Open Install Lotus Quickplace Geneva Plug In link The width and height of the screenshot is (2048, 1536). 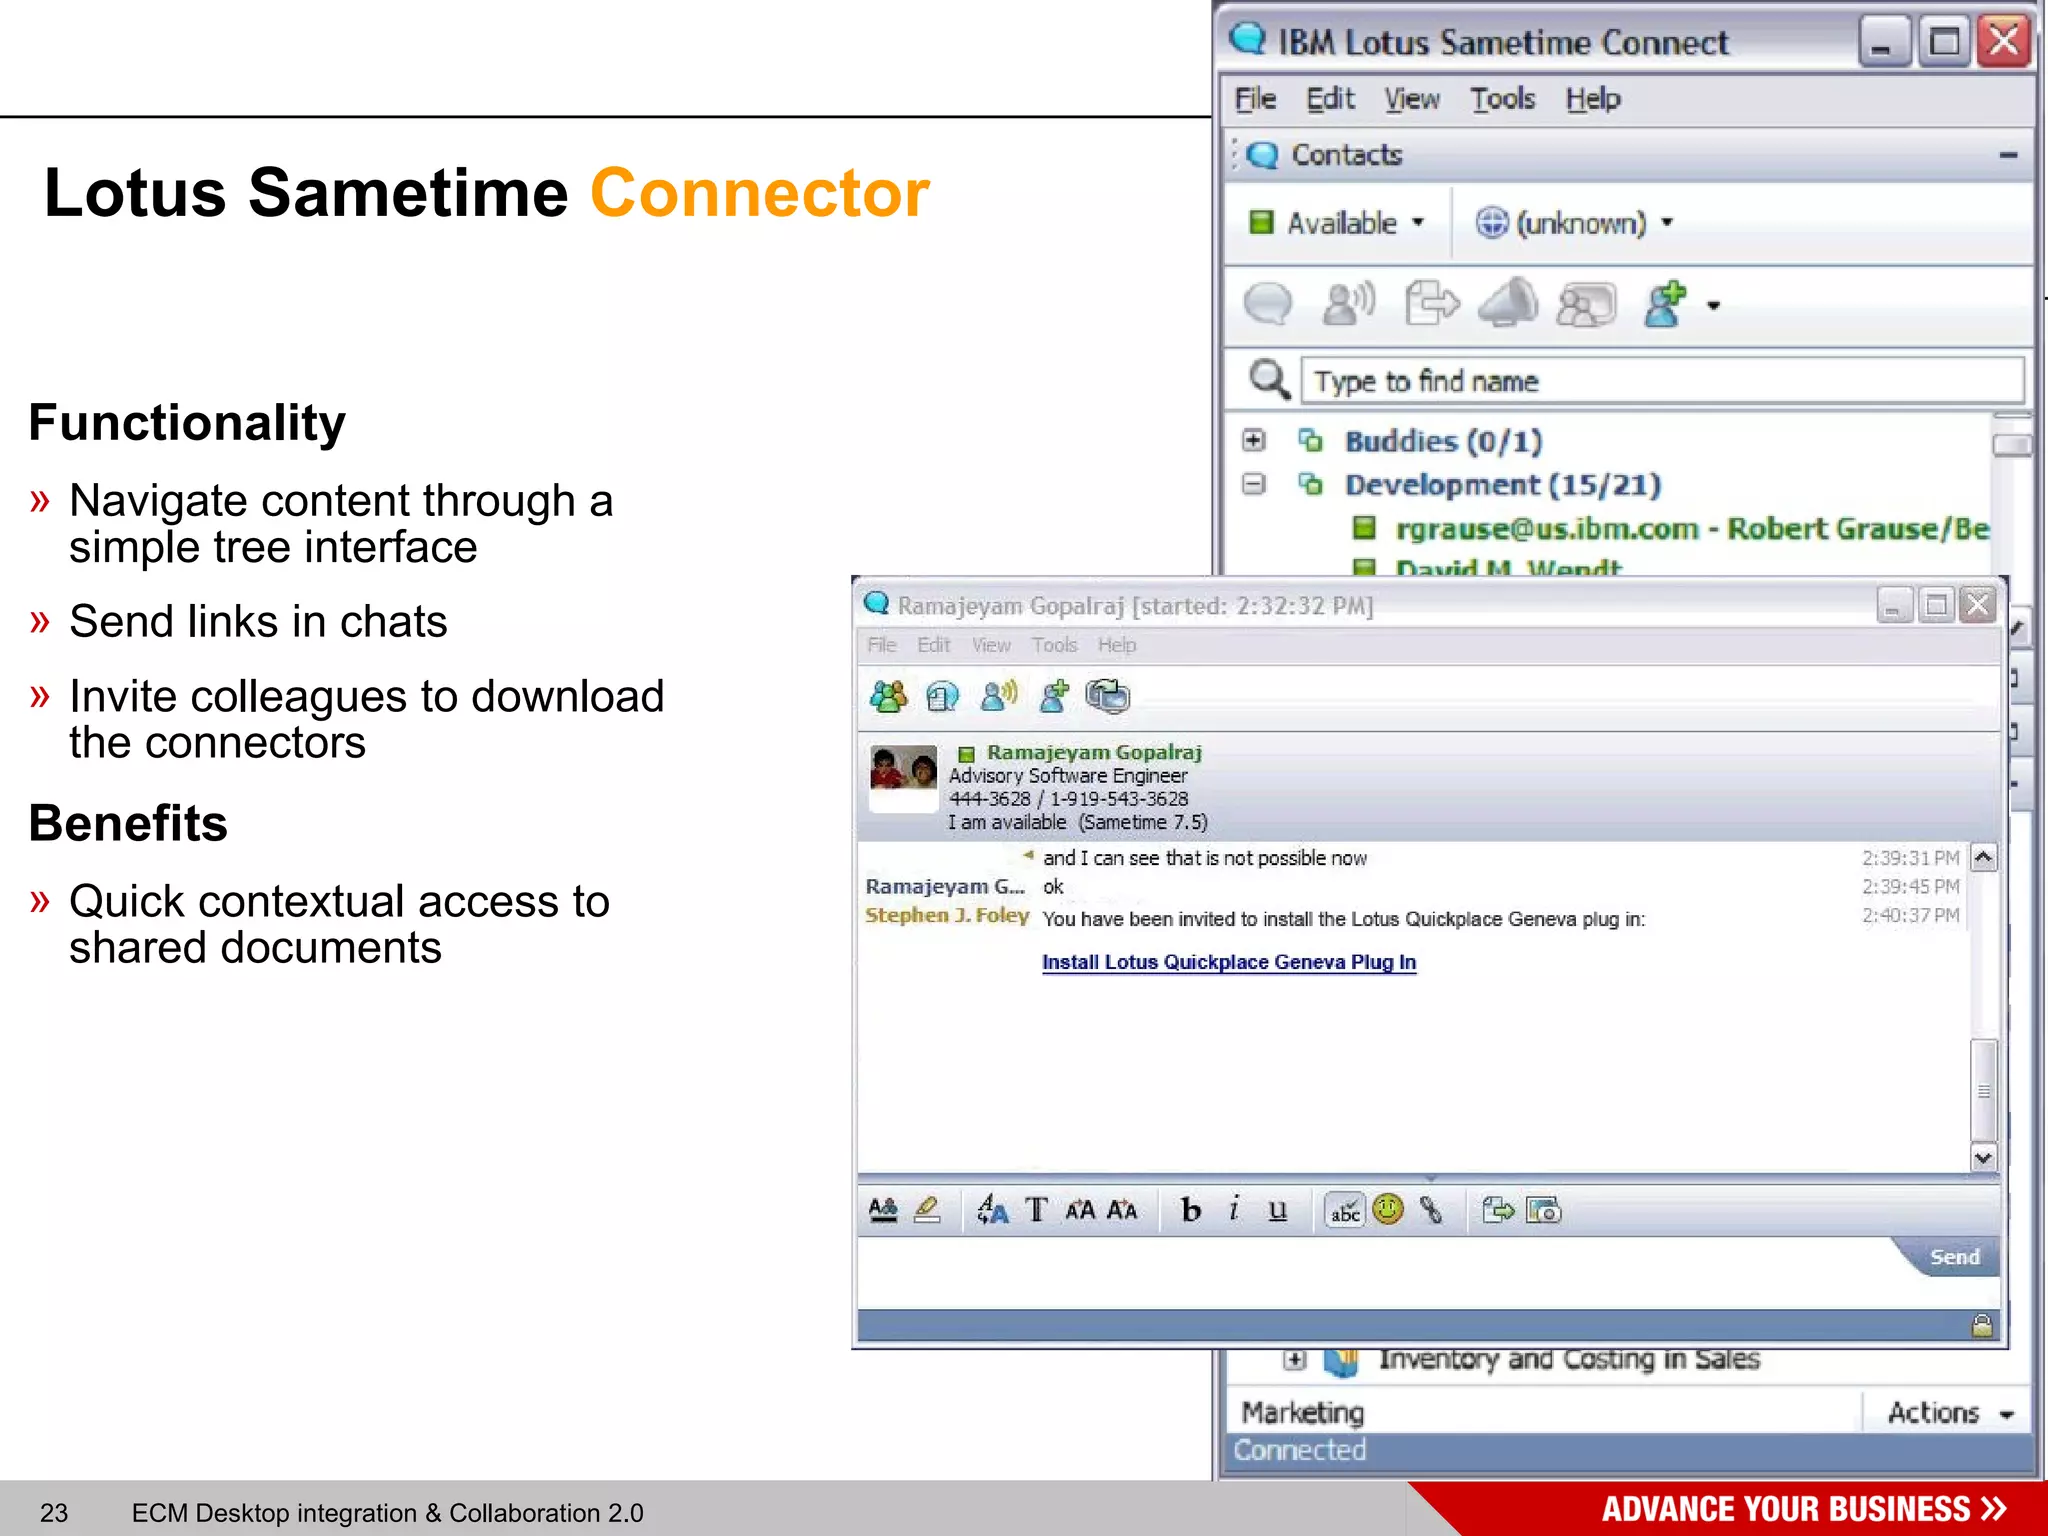1229,962
